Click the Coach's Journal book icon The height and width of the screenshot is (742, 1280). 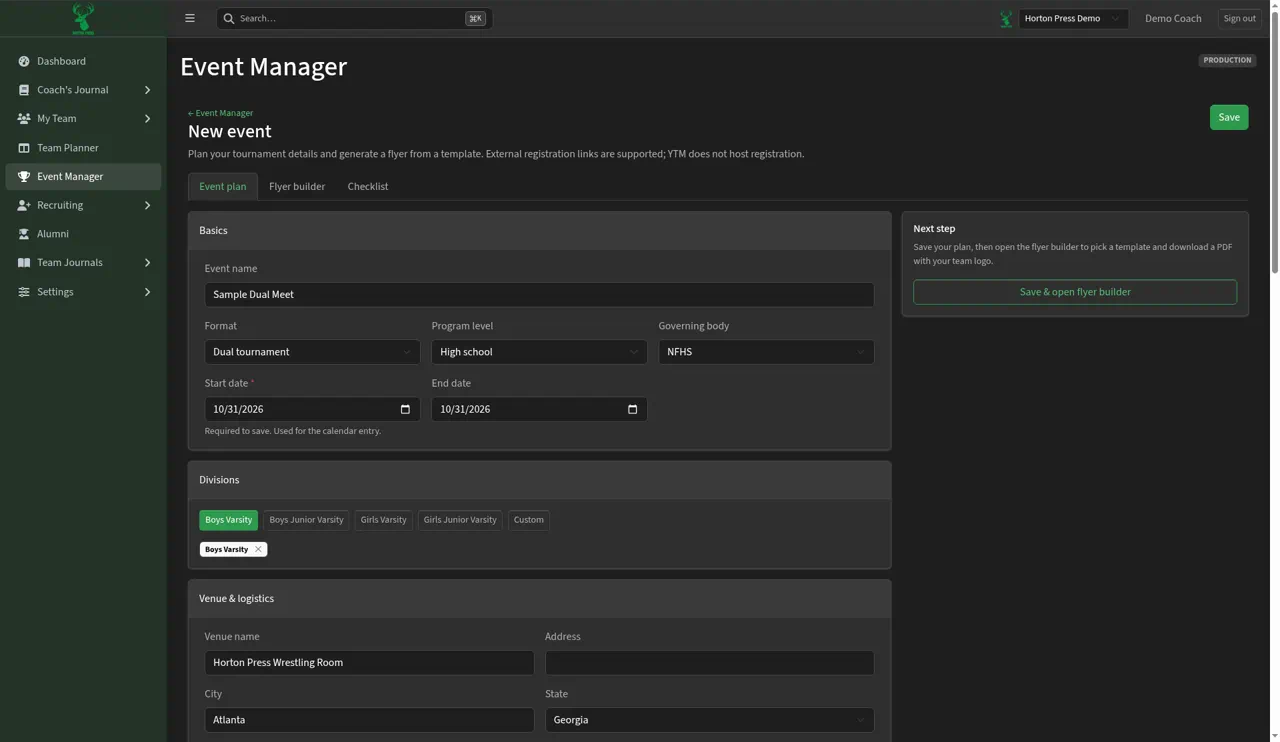(x=24, y=90)
